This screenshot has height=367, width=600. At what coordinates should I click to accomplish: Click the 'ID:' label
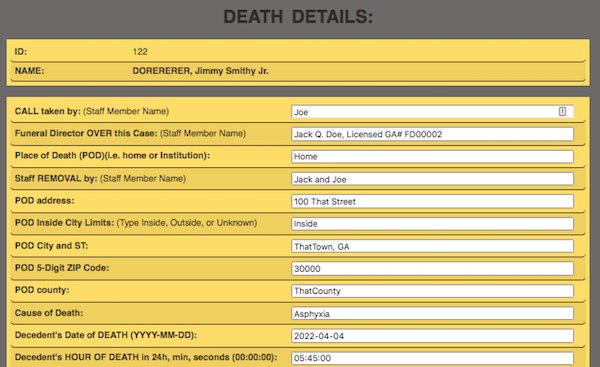[x=21, y=52]
